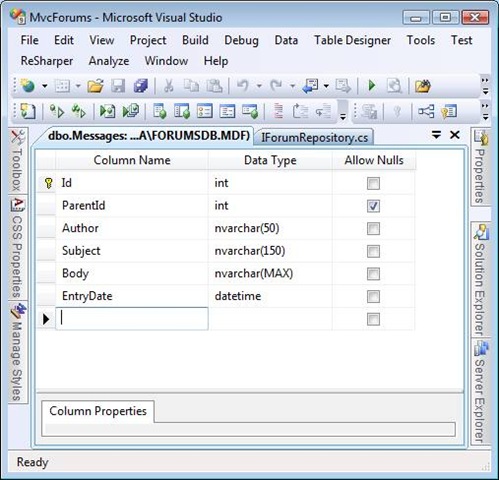Click the grayed Set Primary Key icon
This screenshot has width=499, height=480.
click(x=397, y=111)
